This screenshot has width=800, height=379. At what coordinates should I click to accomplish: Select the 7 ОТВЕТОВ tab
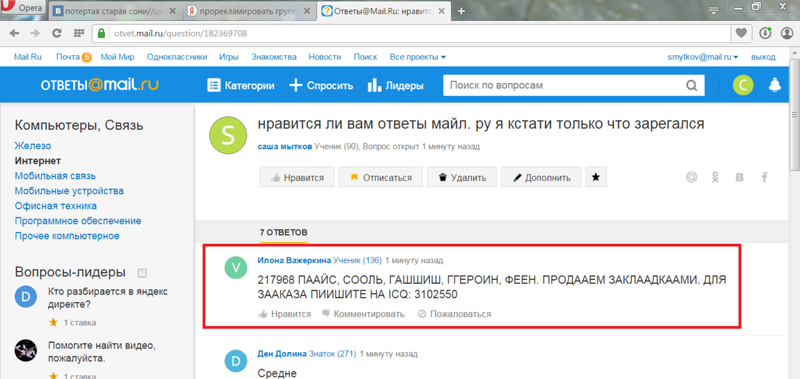283,233
